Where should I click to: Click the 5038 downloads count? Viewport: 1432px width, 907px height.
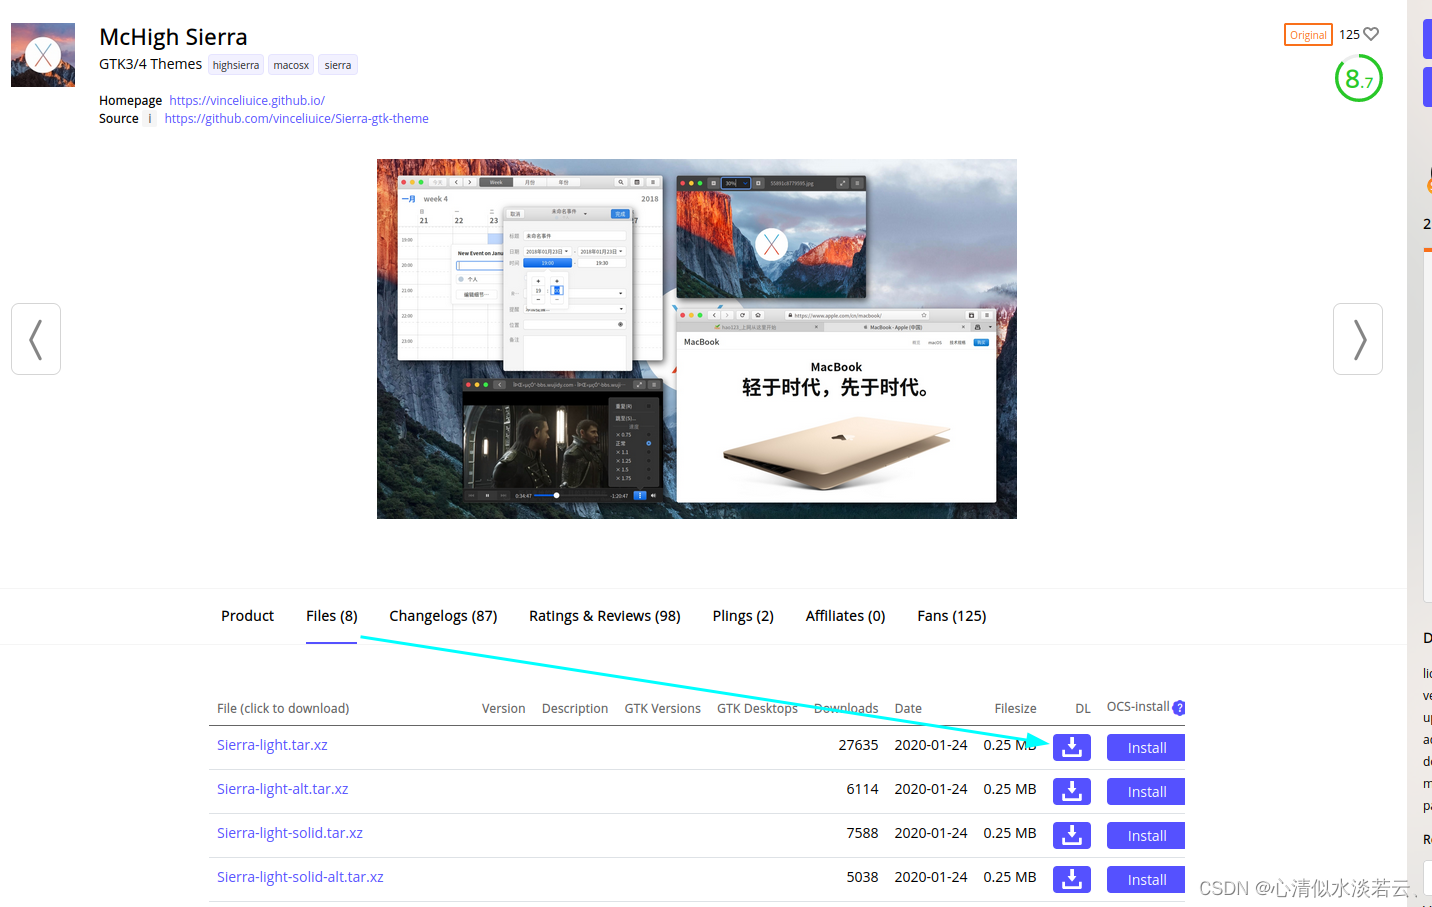pos(862,877)
